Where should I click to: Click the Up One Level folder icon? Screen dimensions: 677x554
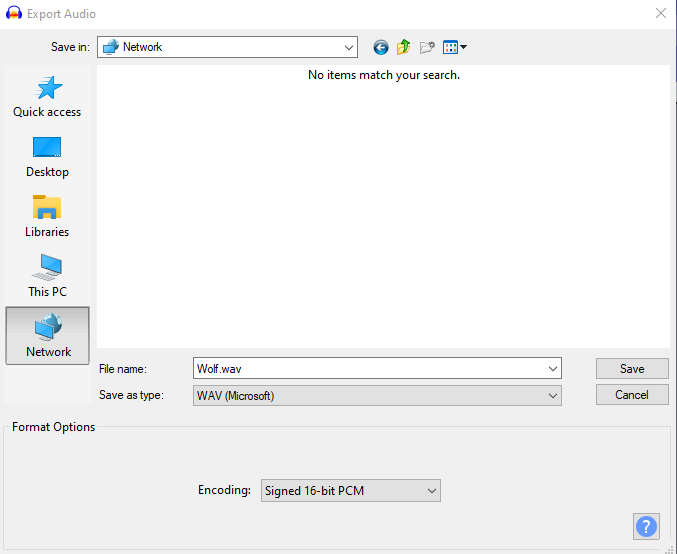click(404, 47)
